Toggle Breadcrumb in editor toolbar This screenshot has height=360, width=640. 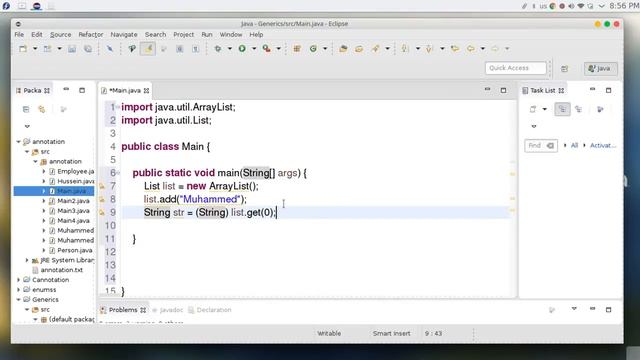132,49
